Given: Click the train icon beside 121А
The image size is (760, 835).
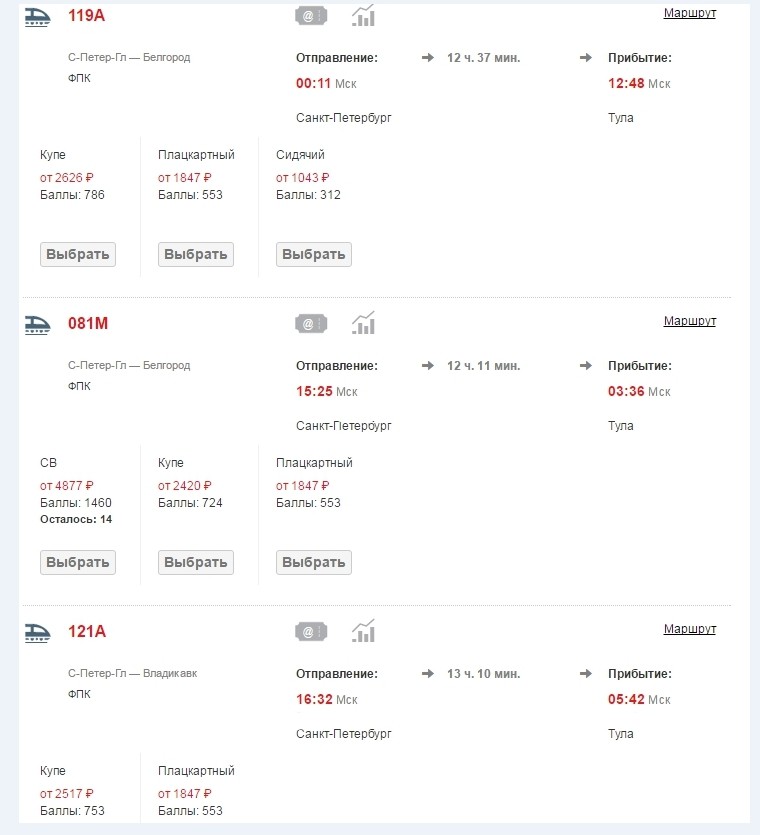Looking at the screenshot, I should (37, 632).
